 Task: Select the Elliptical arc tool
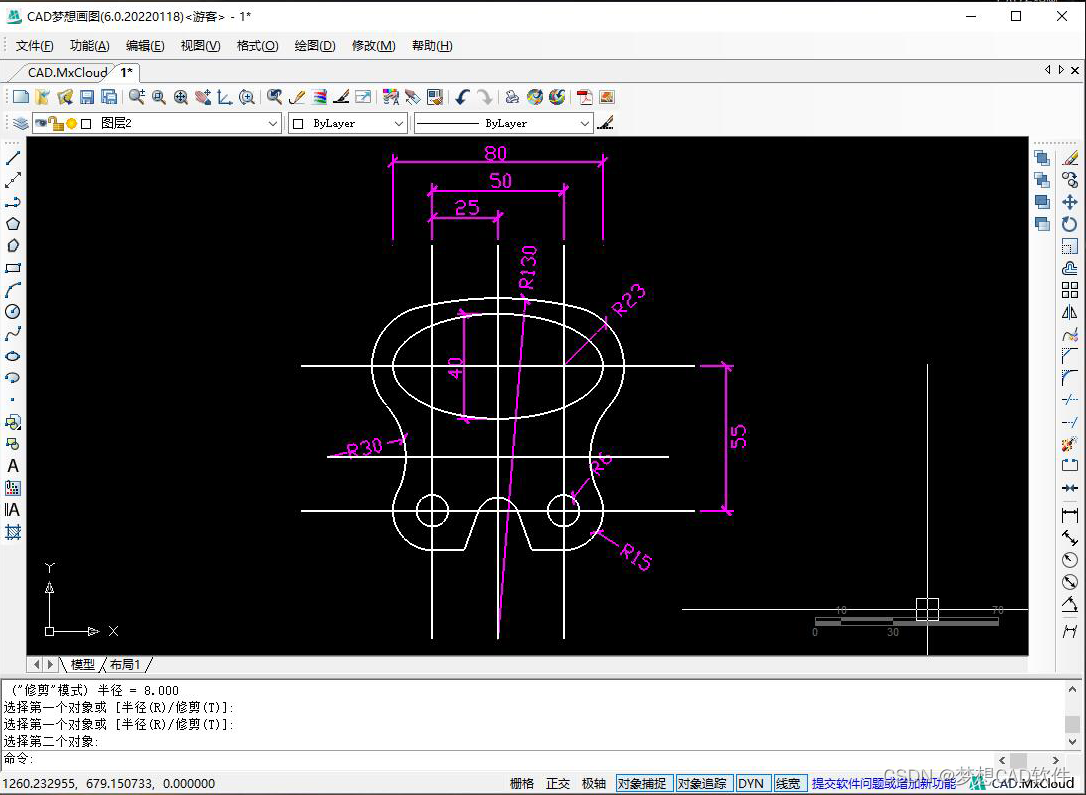click(x=12, y=378)
